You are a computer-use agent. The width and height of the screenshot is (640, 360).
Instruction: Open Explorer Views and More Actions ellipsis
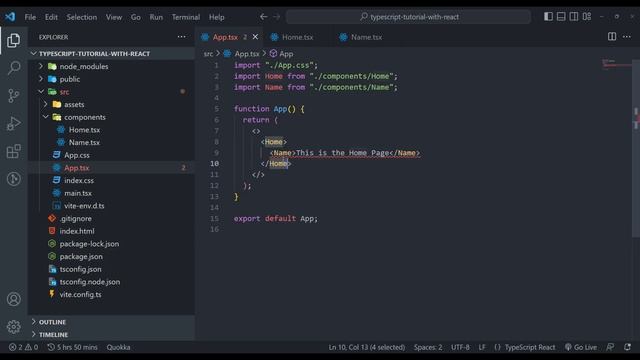(x=181, y=37)
